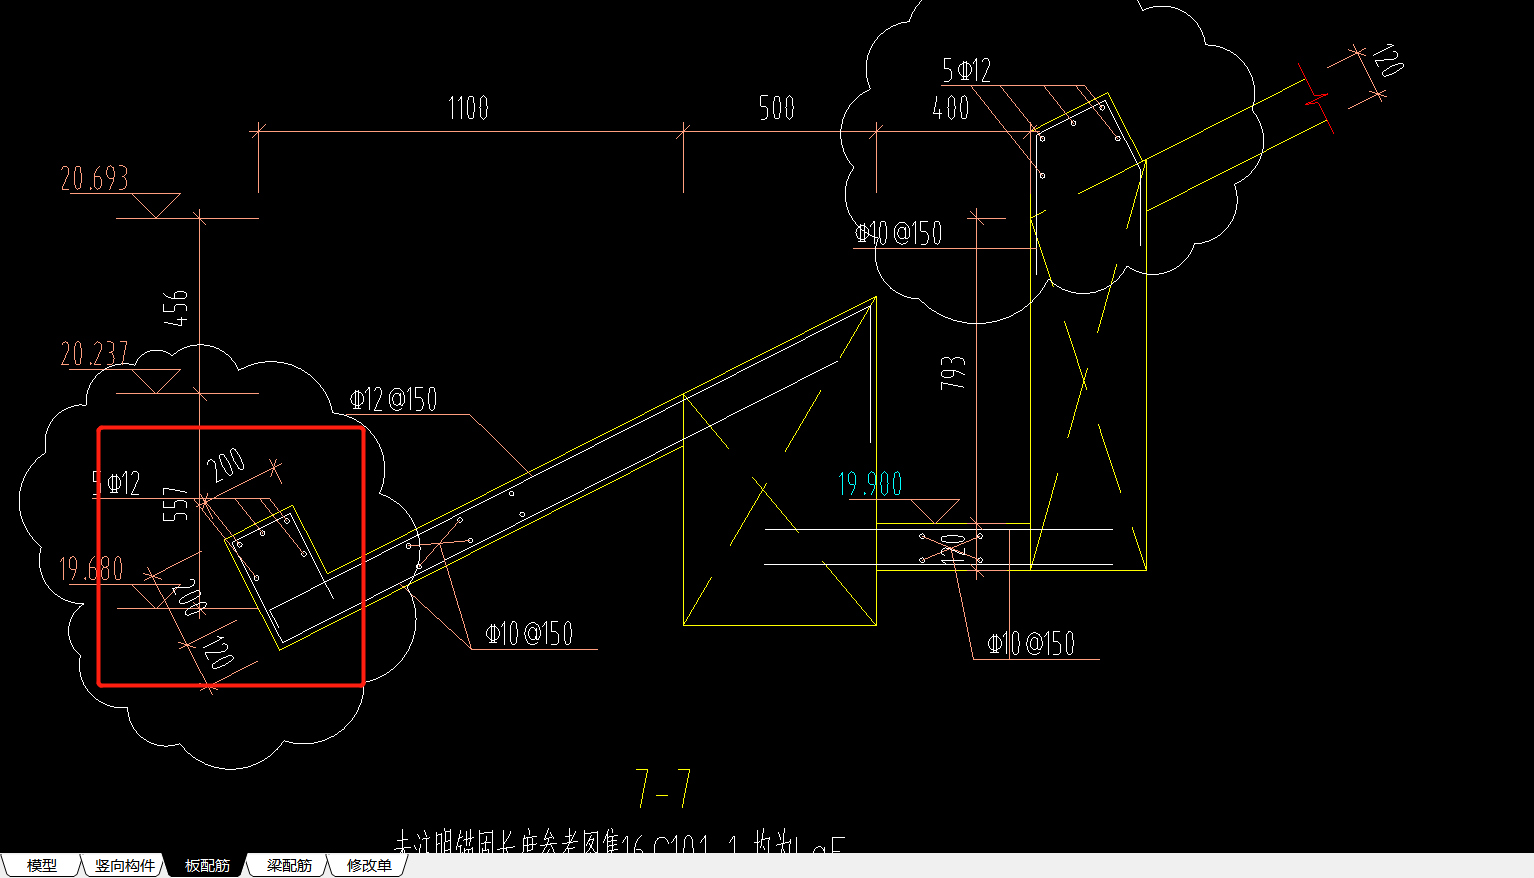Select the 1100 dimension text
Screen dimensions: 1534x878
(468, 108)
